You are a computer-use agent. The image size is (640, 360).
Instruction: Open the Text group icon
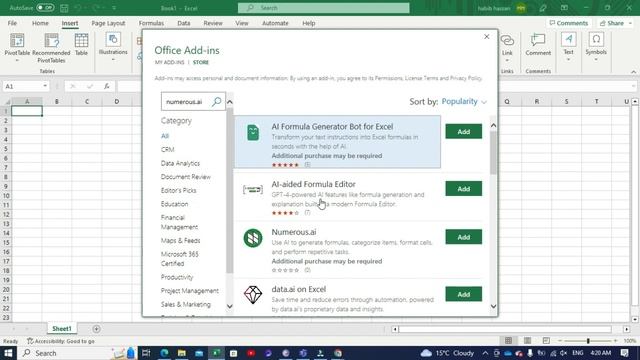pyautogui.click(x=569, y=40)
